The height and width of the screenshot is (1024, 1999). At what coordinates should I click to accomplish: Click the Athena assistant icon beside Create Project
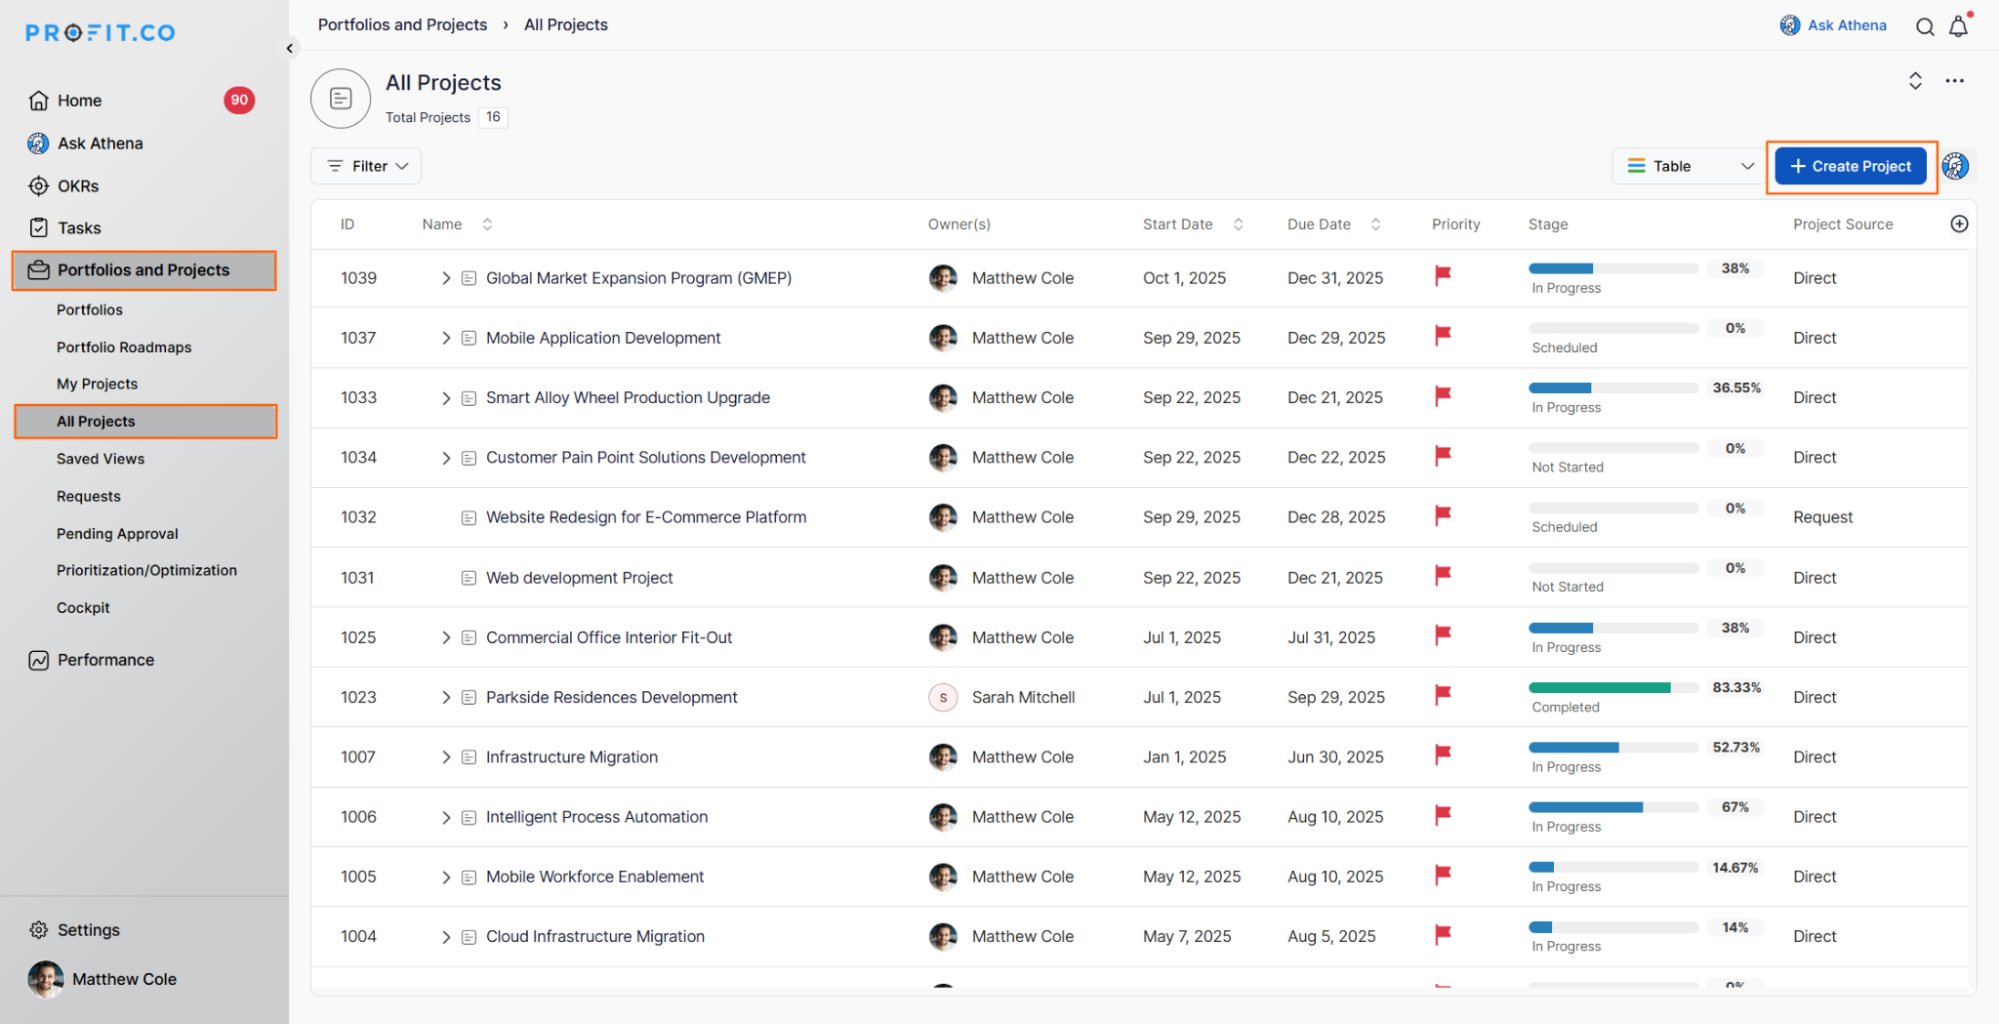pos(1956,166)
